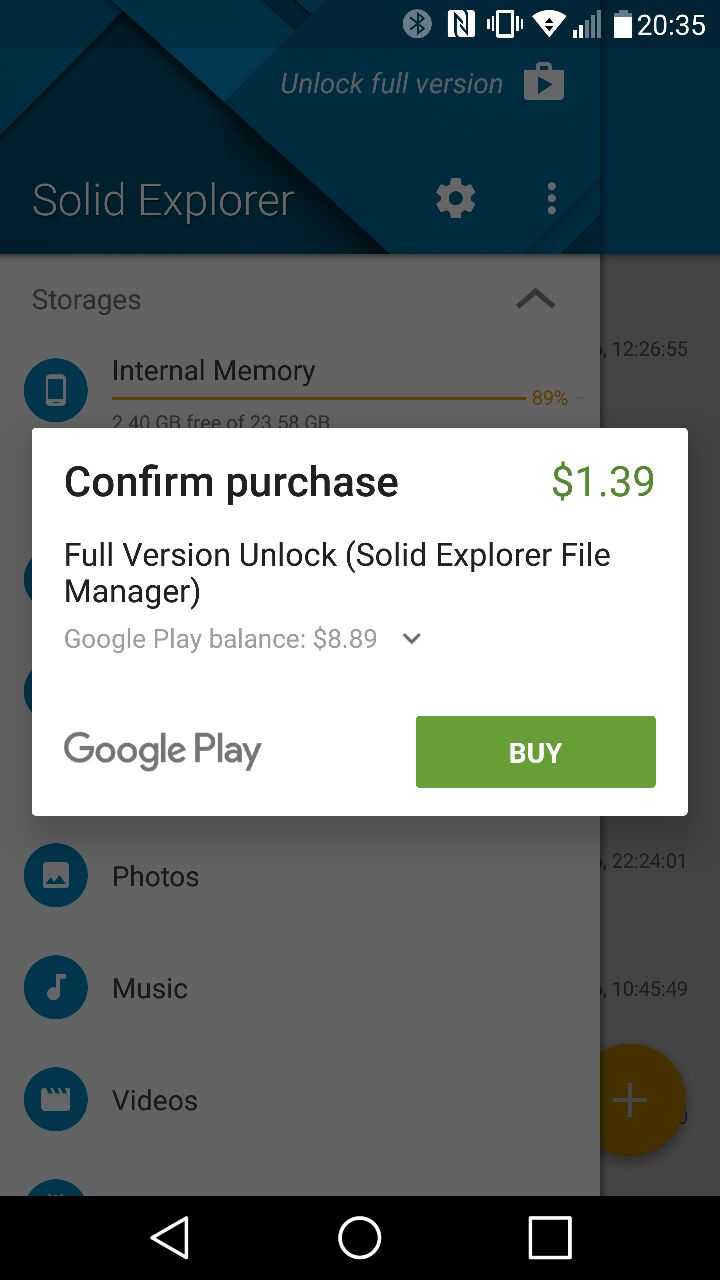Screen dimensions: 720x1280
Task: Select the Music menu entry
Action: (x=150, y=988)
